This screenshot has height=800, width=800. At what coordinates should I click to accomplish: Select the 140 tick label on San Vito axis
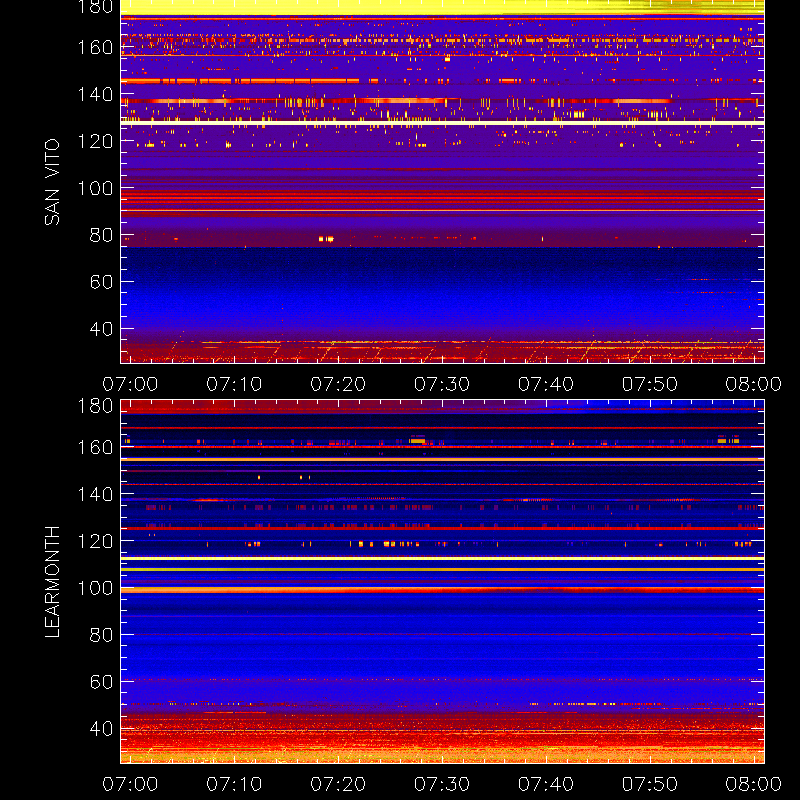[x=95, y=94]
